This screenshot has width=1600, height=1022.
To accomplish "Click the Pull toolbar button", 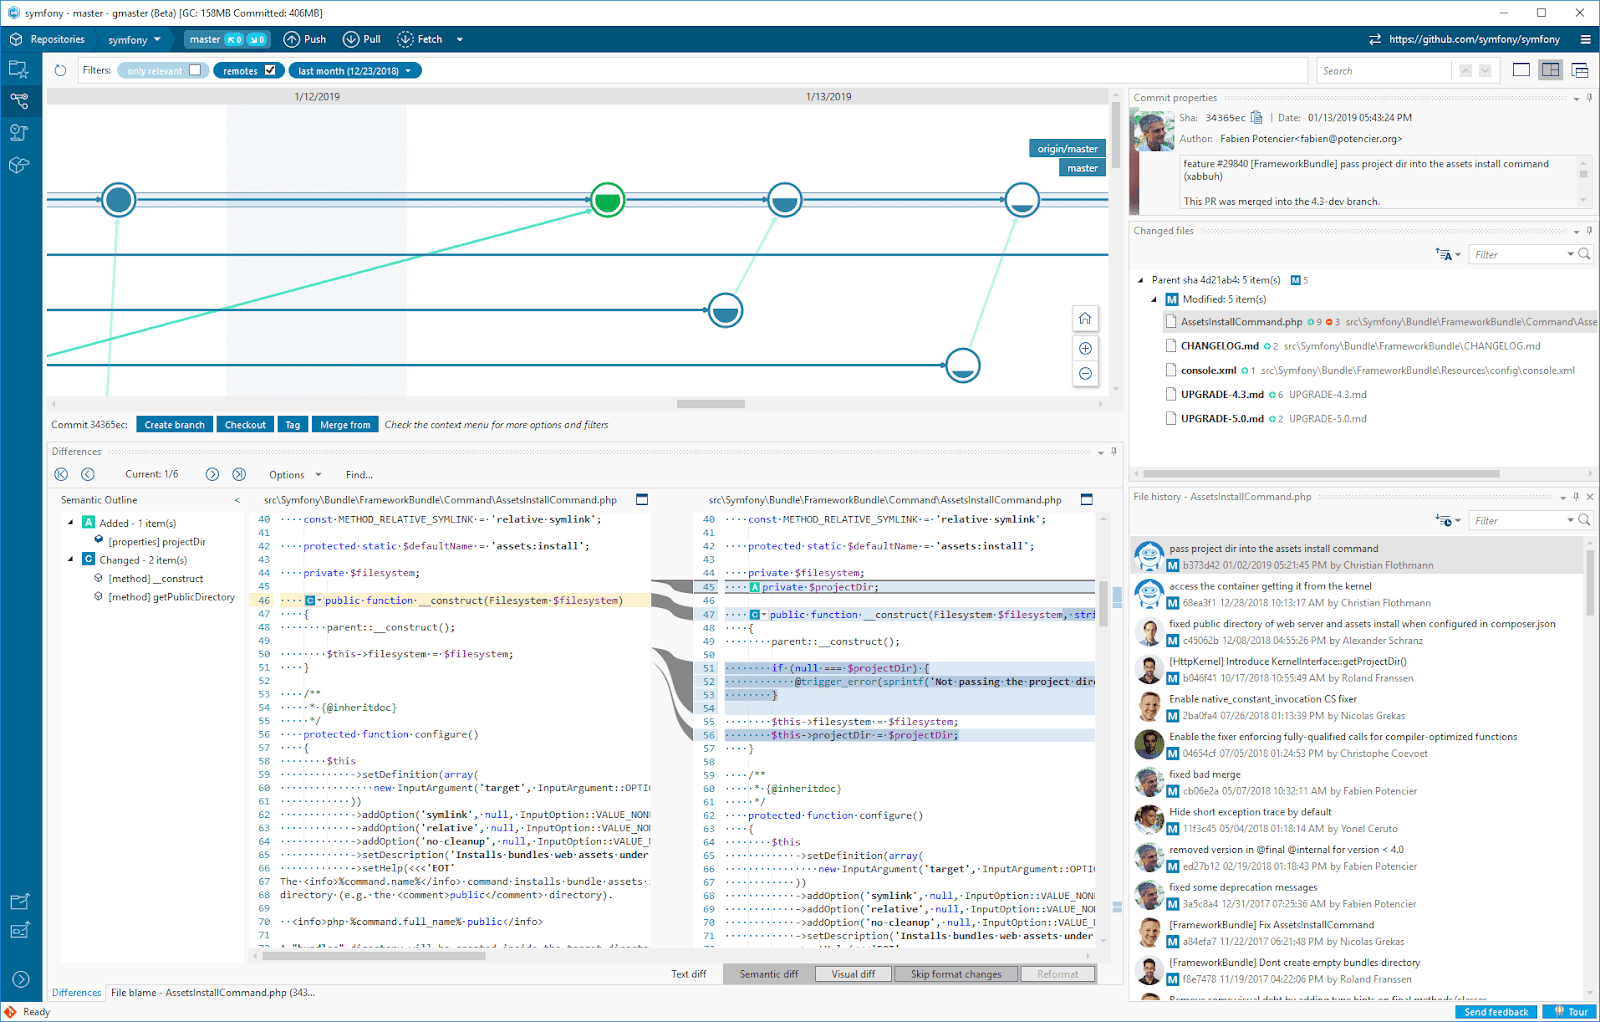I will [362, 39].
